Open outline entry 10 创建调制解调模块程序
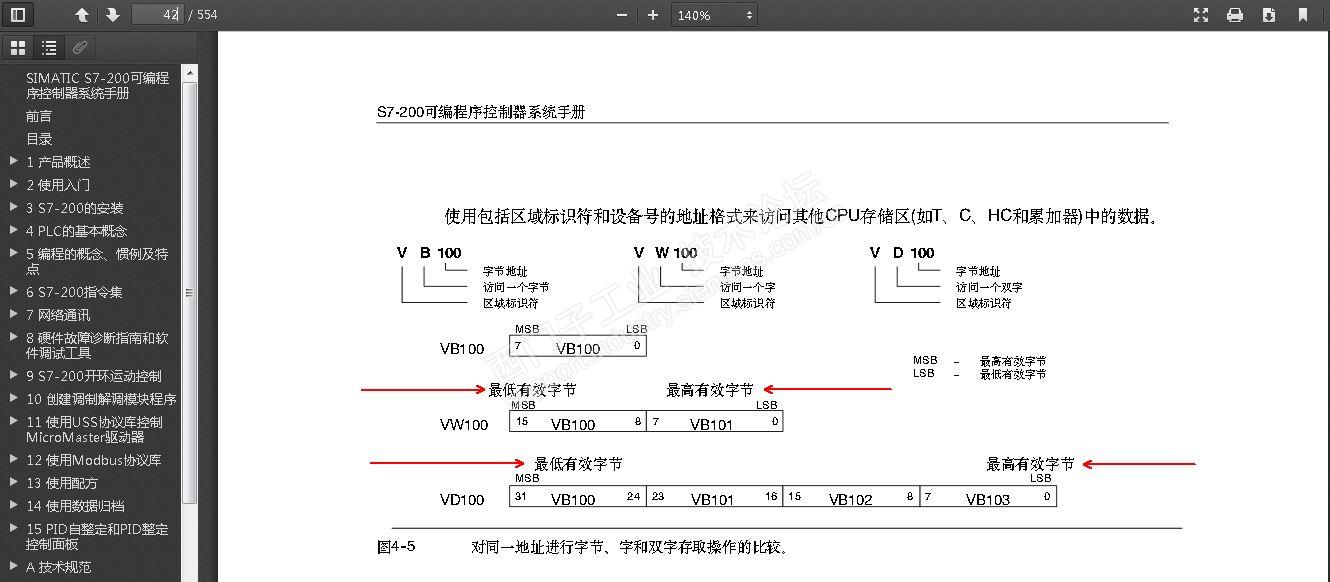The image size is (1330, 582). [x=101, y=399]
